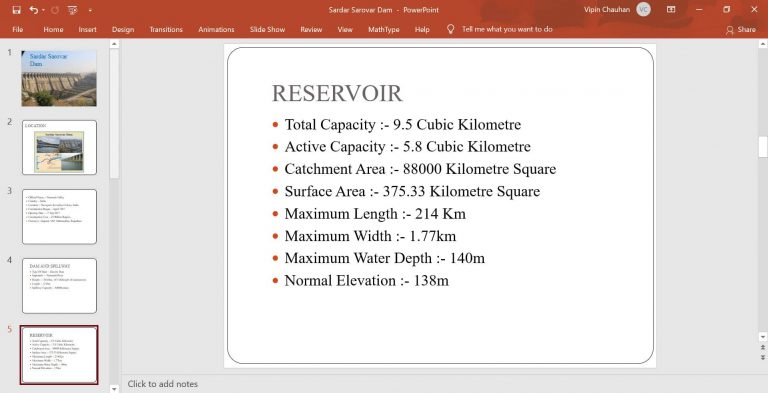Expand the Undo history dropdown arrow

tap(43, 10)
